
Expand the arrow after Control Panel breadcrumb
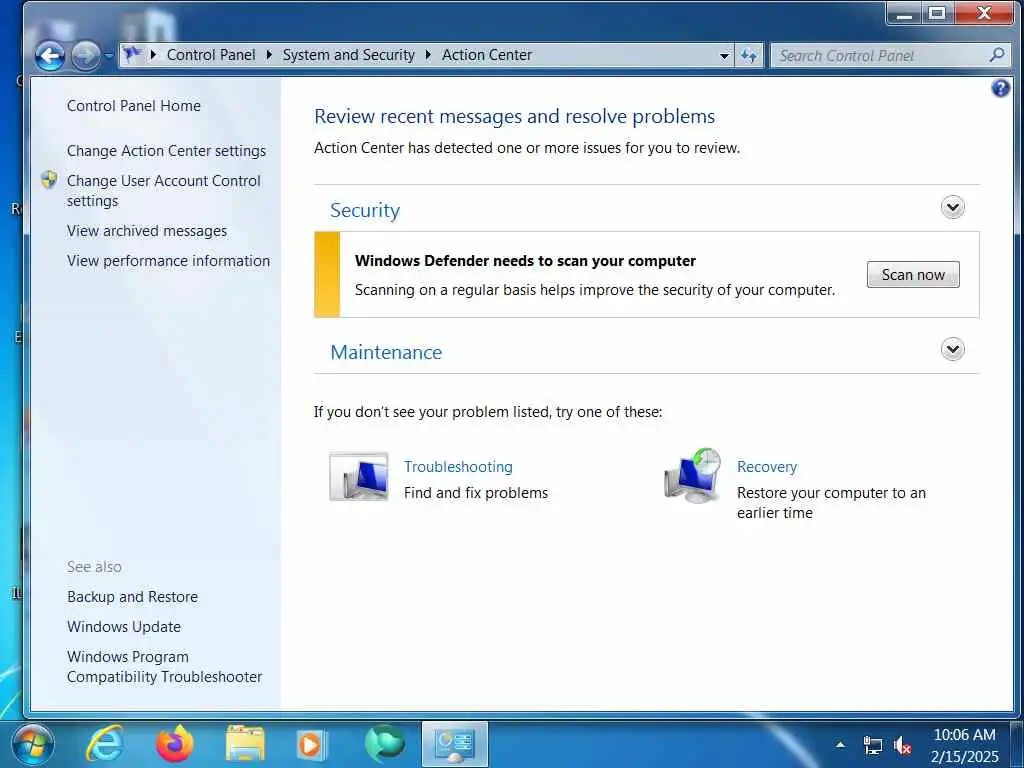click(268, 55)
